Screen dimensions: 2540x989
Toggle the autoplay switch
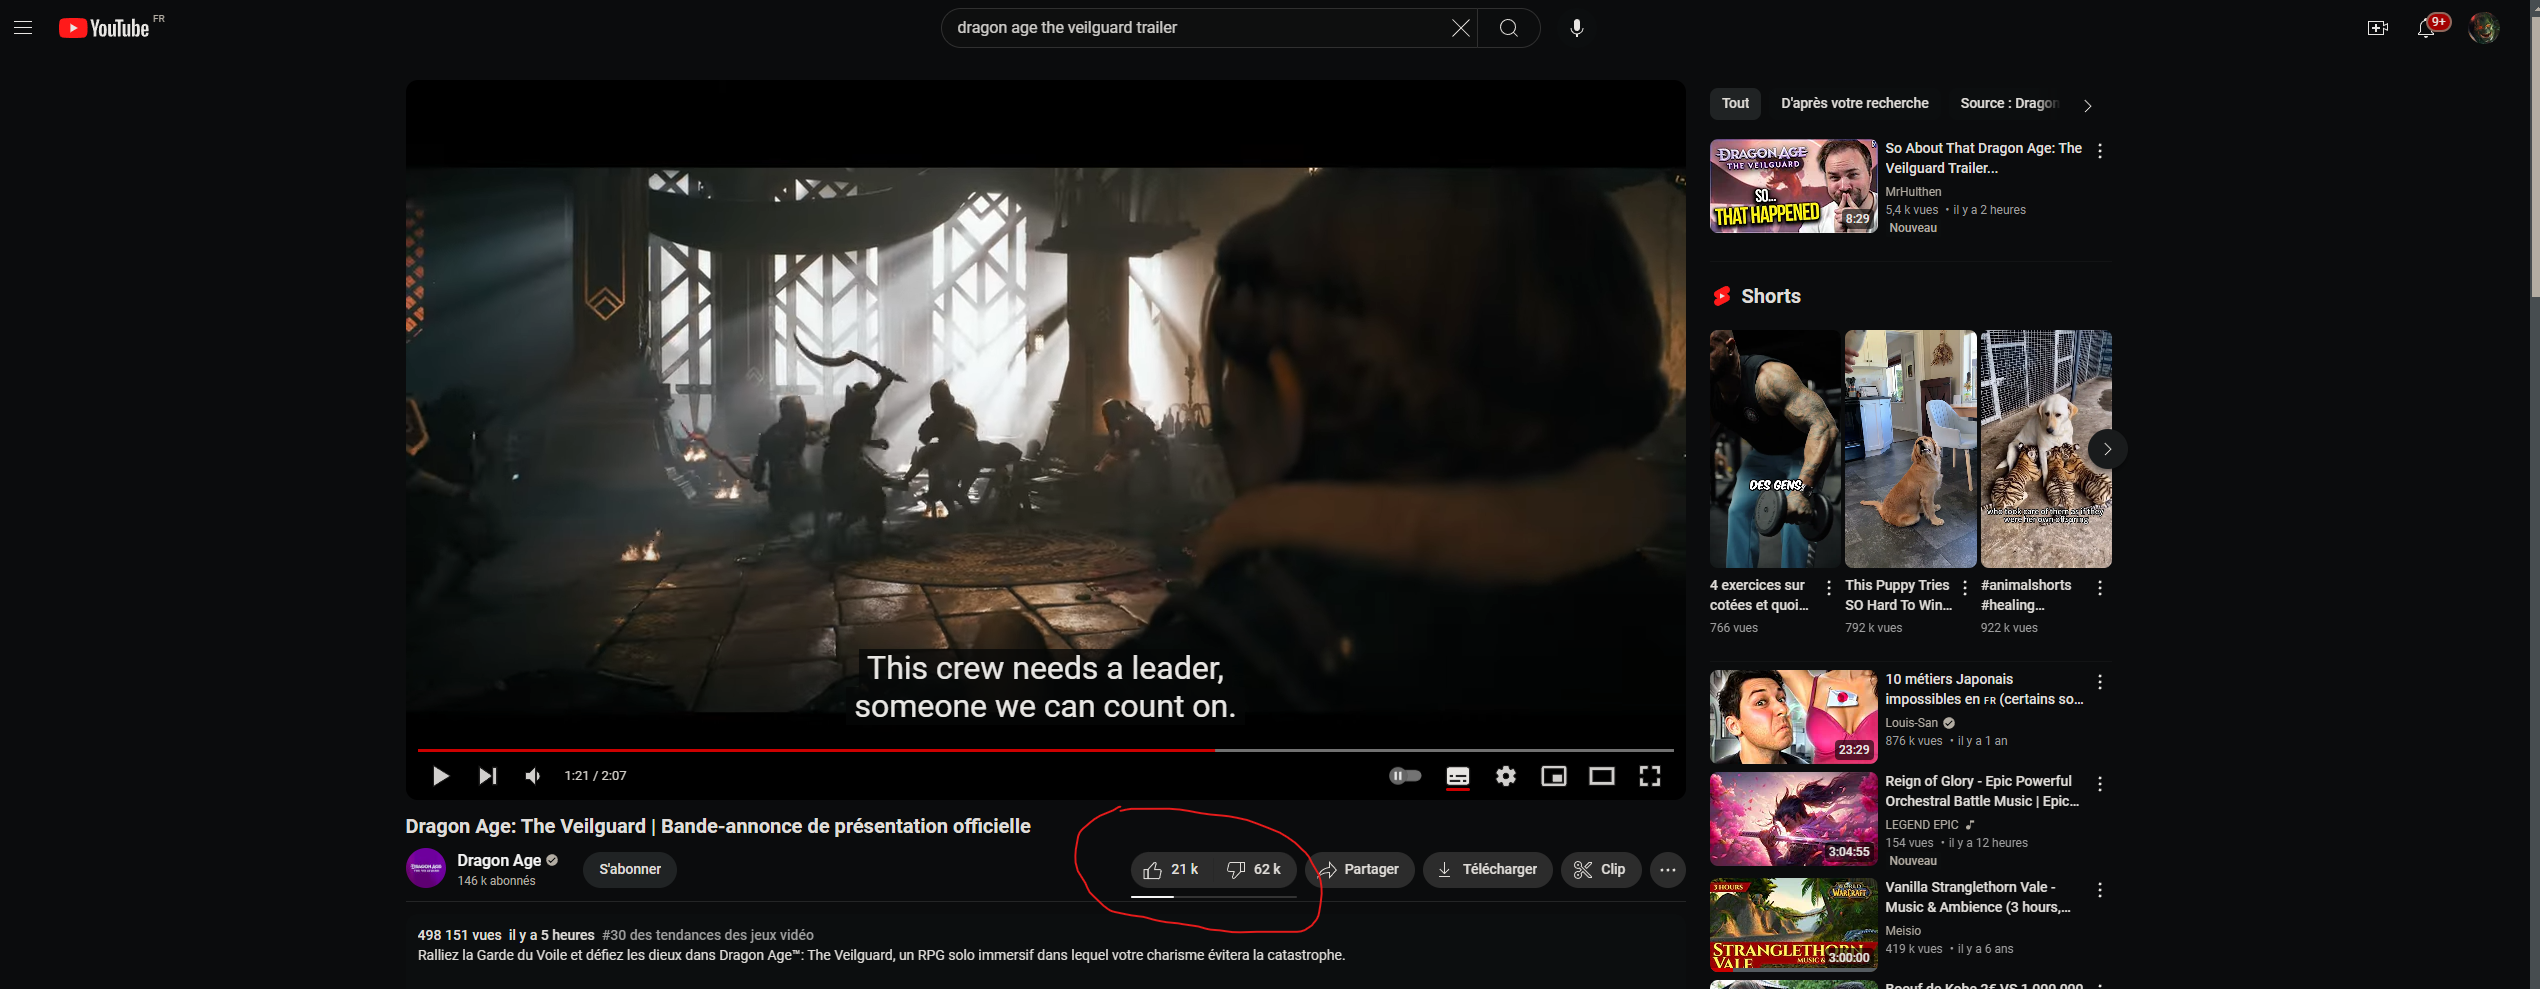click(1405, 776)
